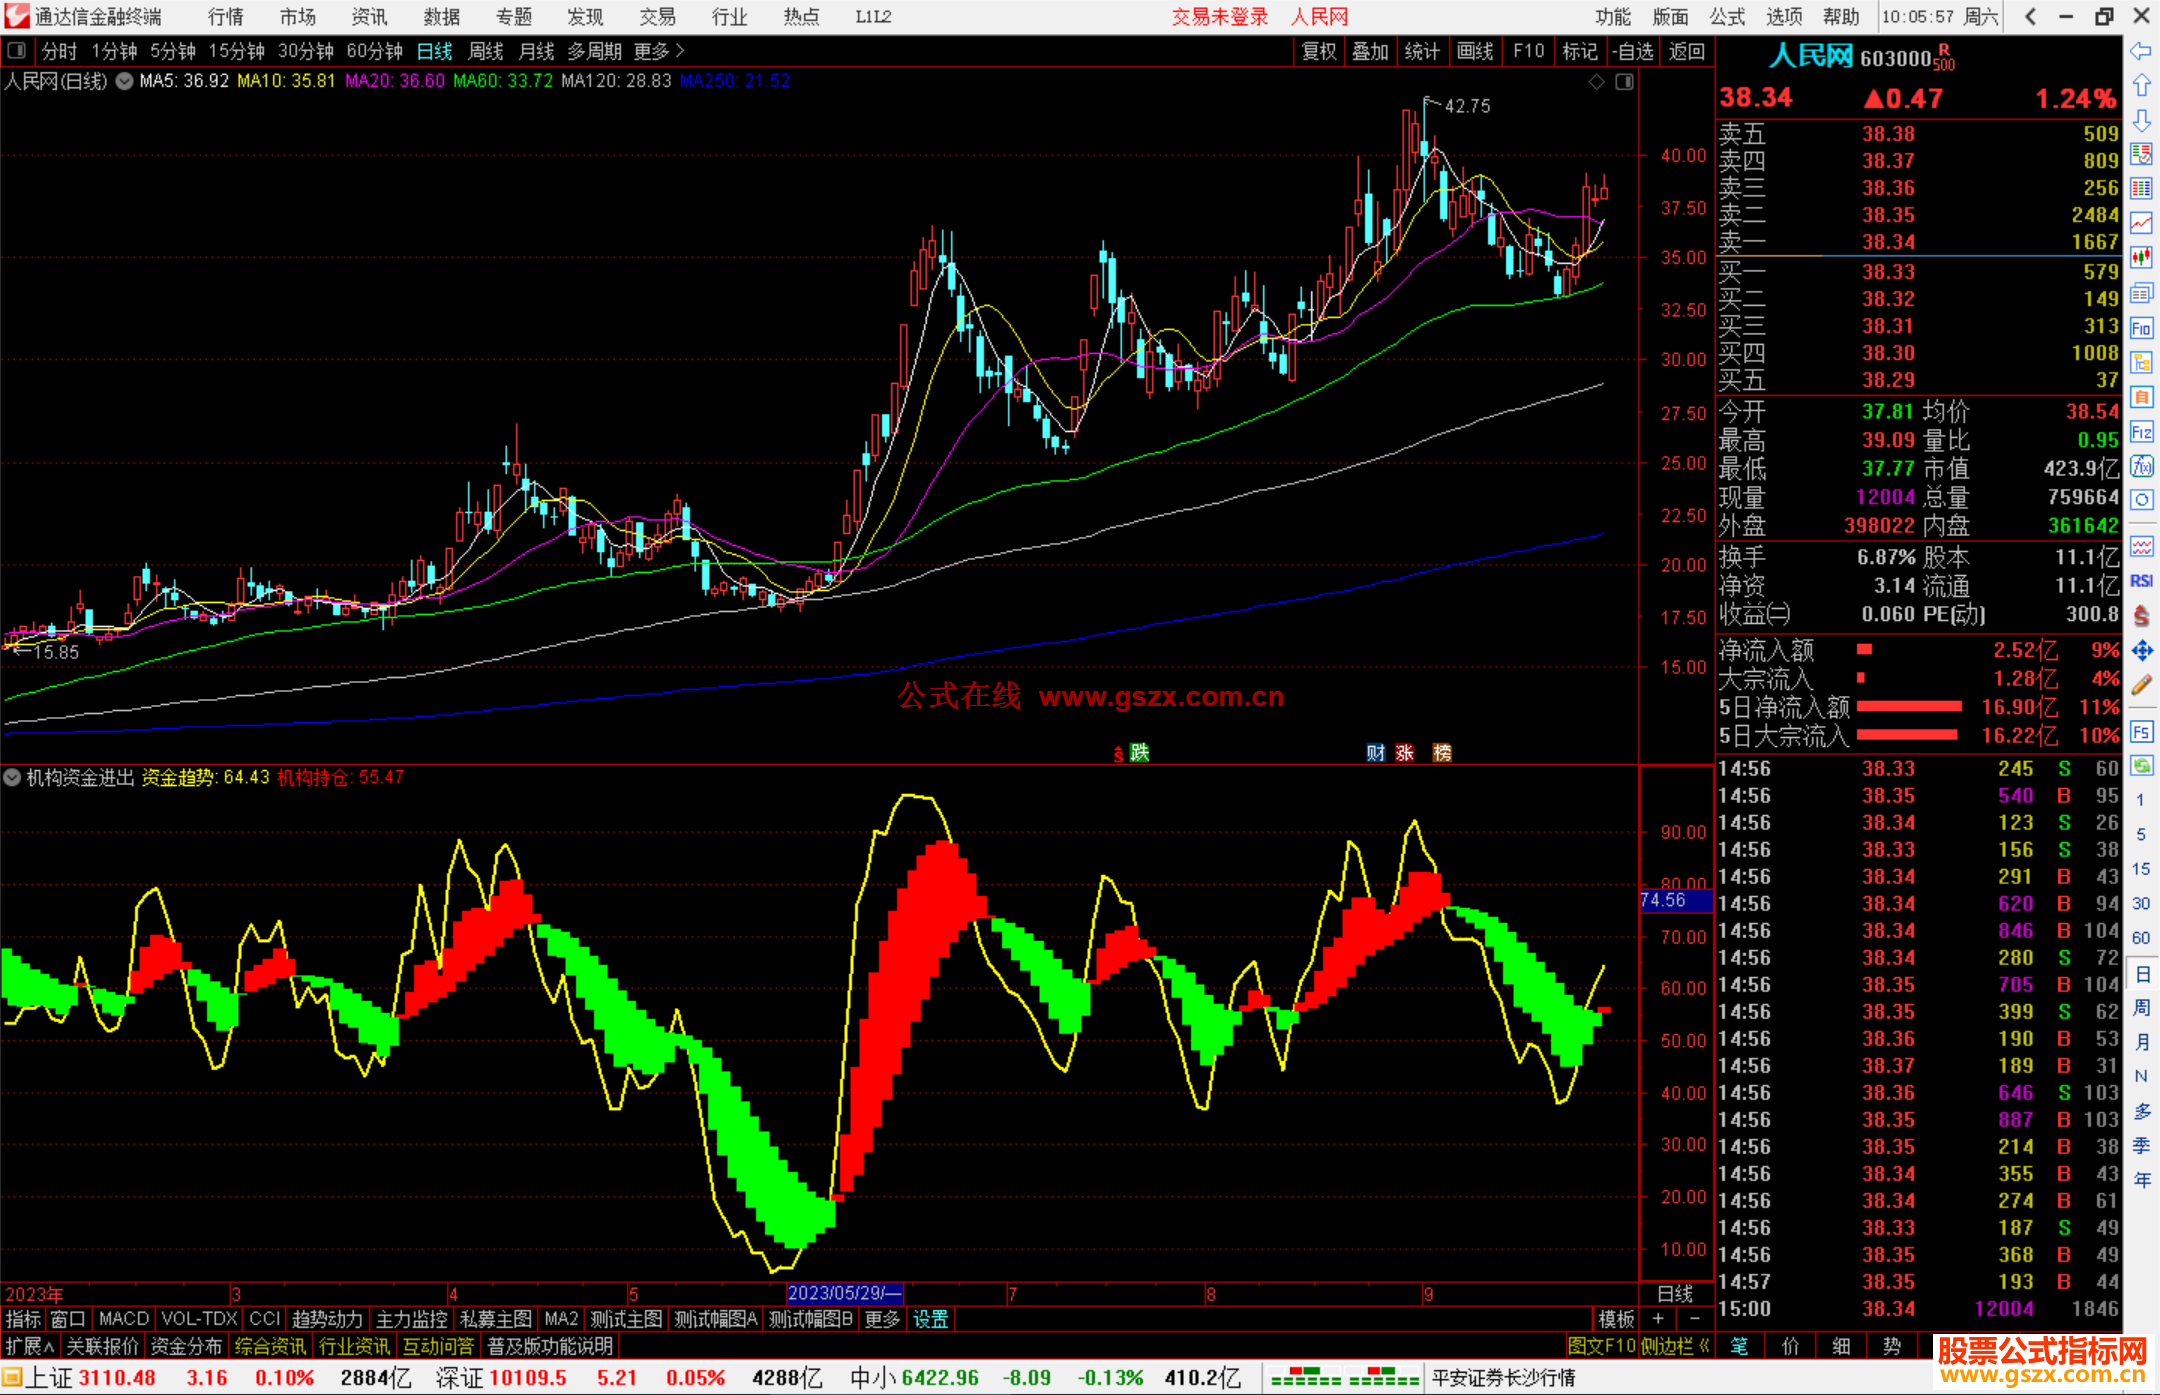Click the green refresh sidebar icon
This screenshot has width=2160, height=1395.
pyautogui.click(x=2141, y=766)
